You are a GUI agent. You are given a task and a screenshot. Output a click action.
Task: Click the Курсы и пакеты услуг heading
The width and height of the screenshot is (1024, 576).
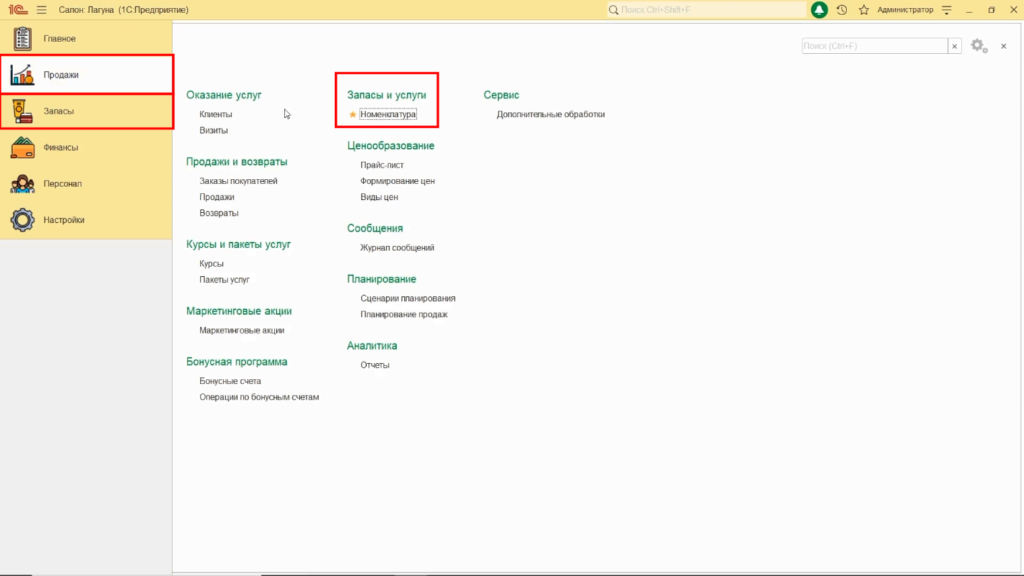[x=238, y=245]
